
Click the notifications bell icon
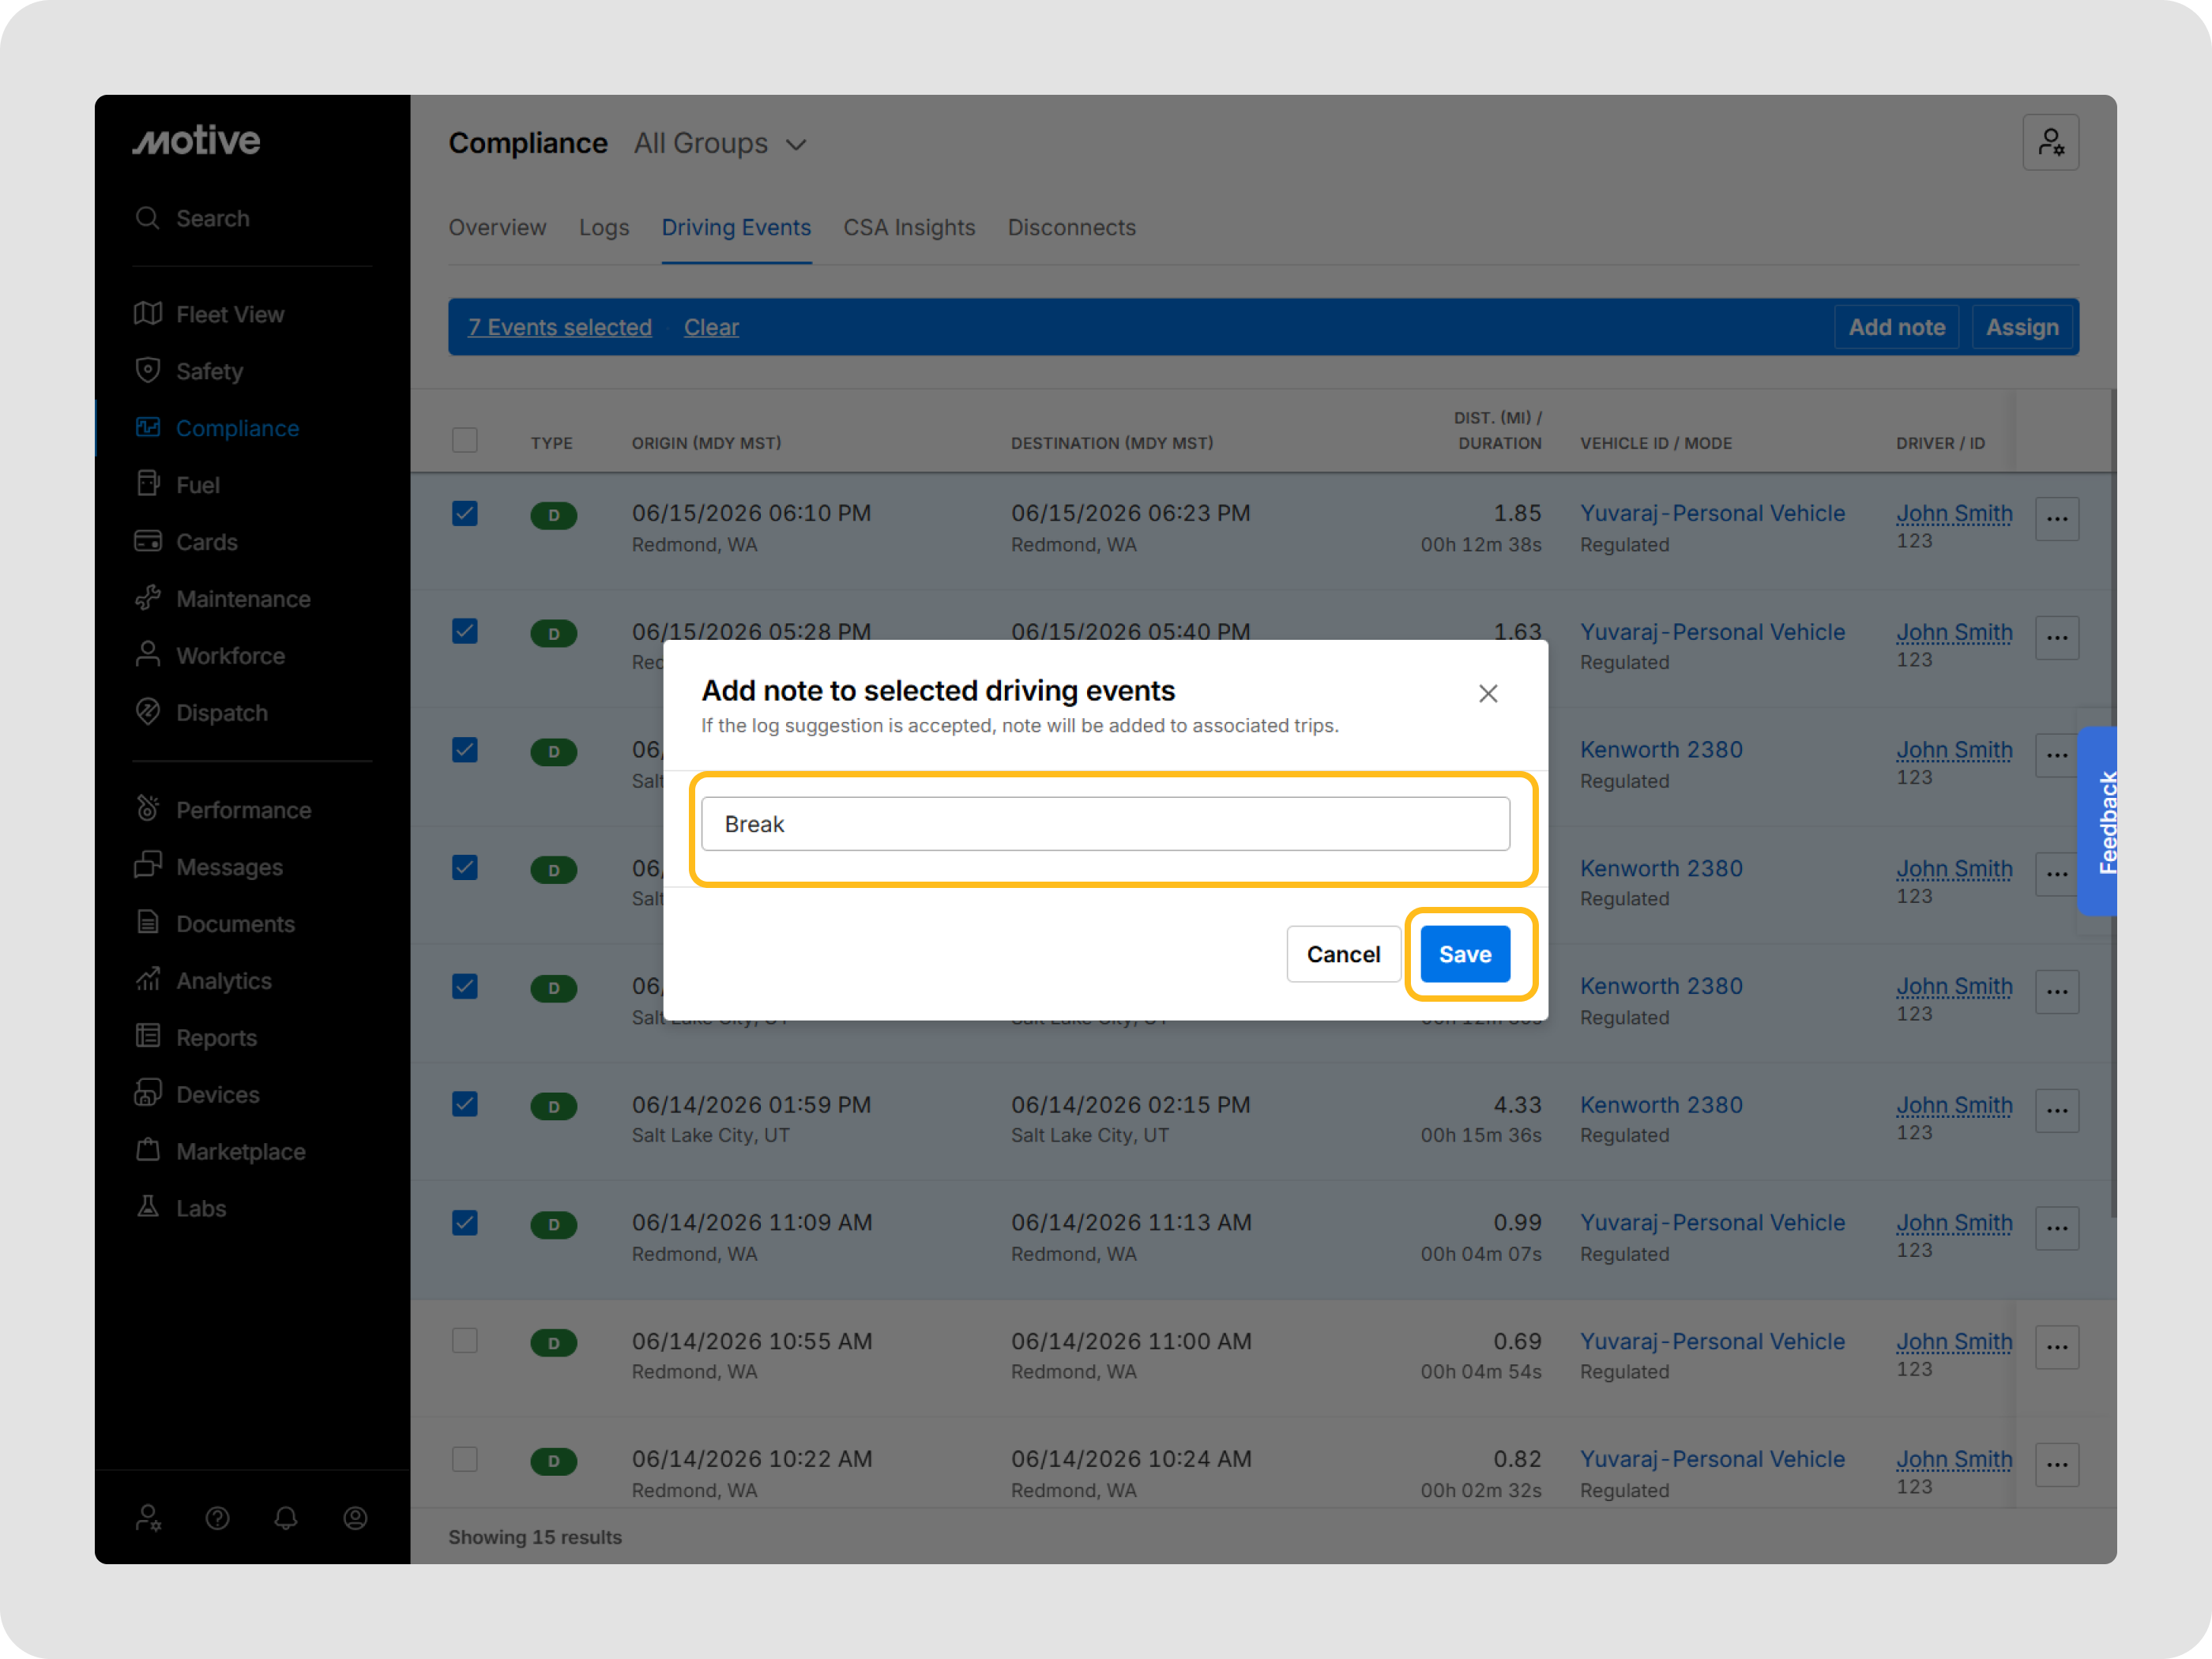click(x=286, y=1518)
